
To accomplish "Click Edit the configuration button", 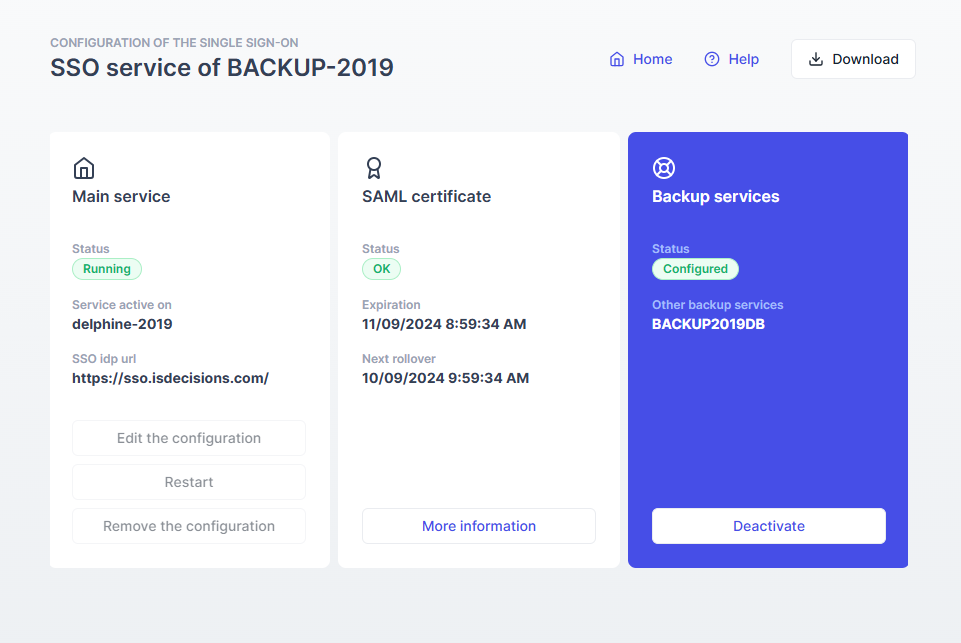I will (x=189, y=438).
